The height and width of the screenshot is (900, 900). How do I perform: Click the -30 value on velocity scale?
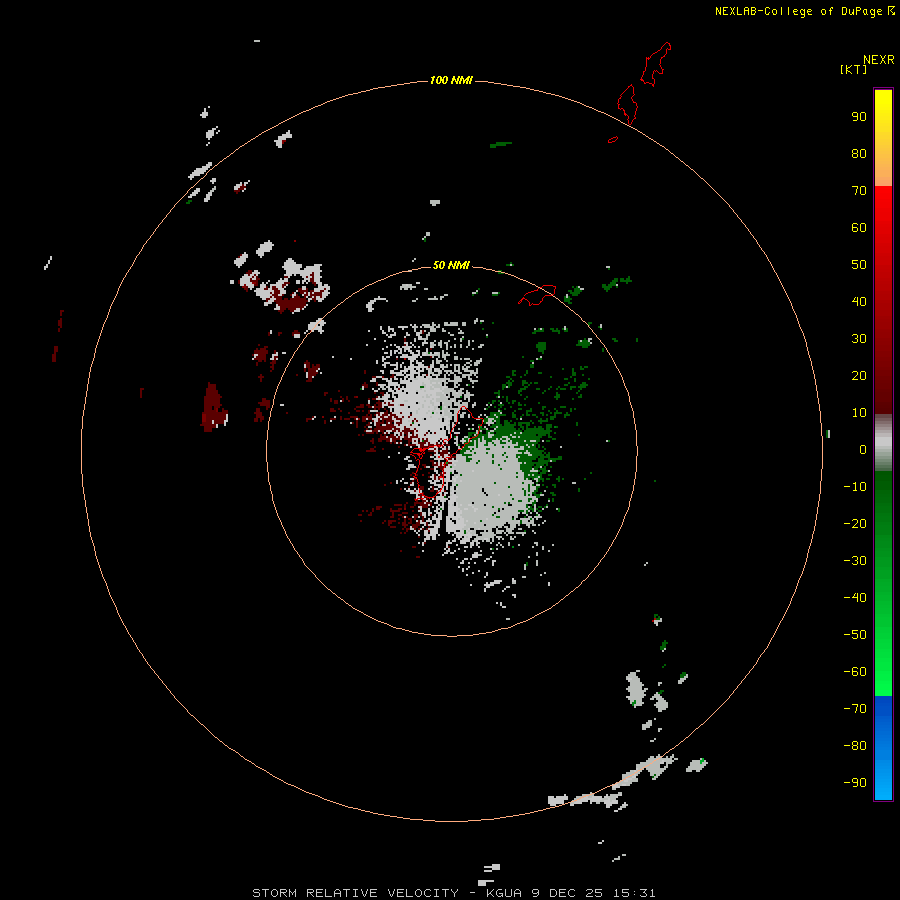click(855, 561)
